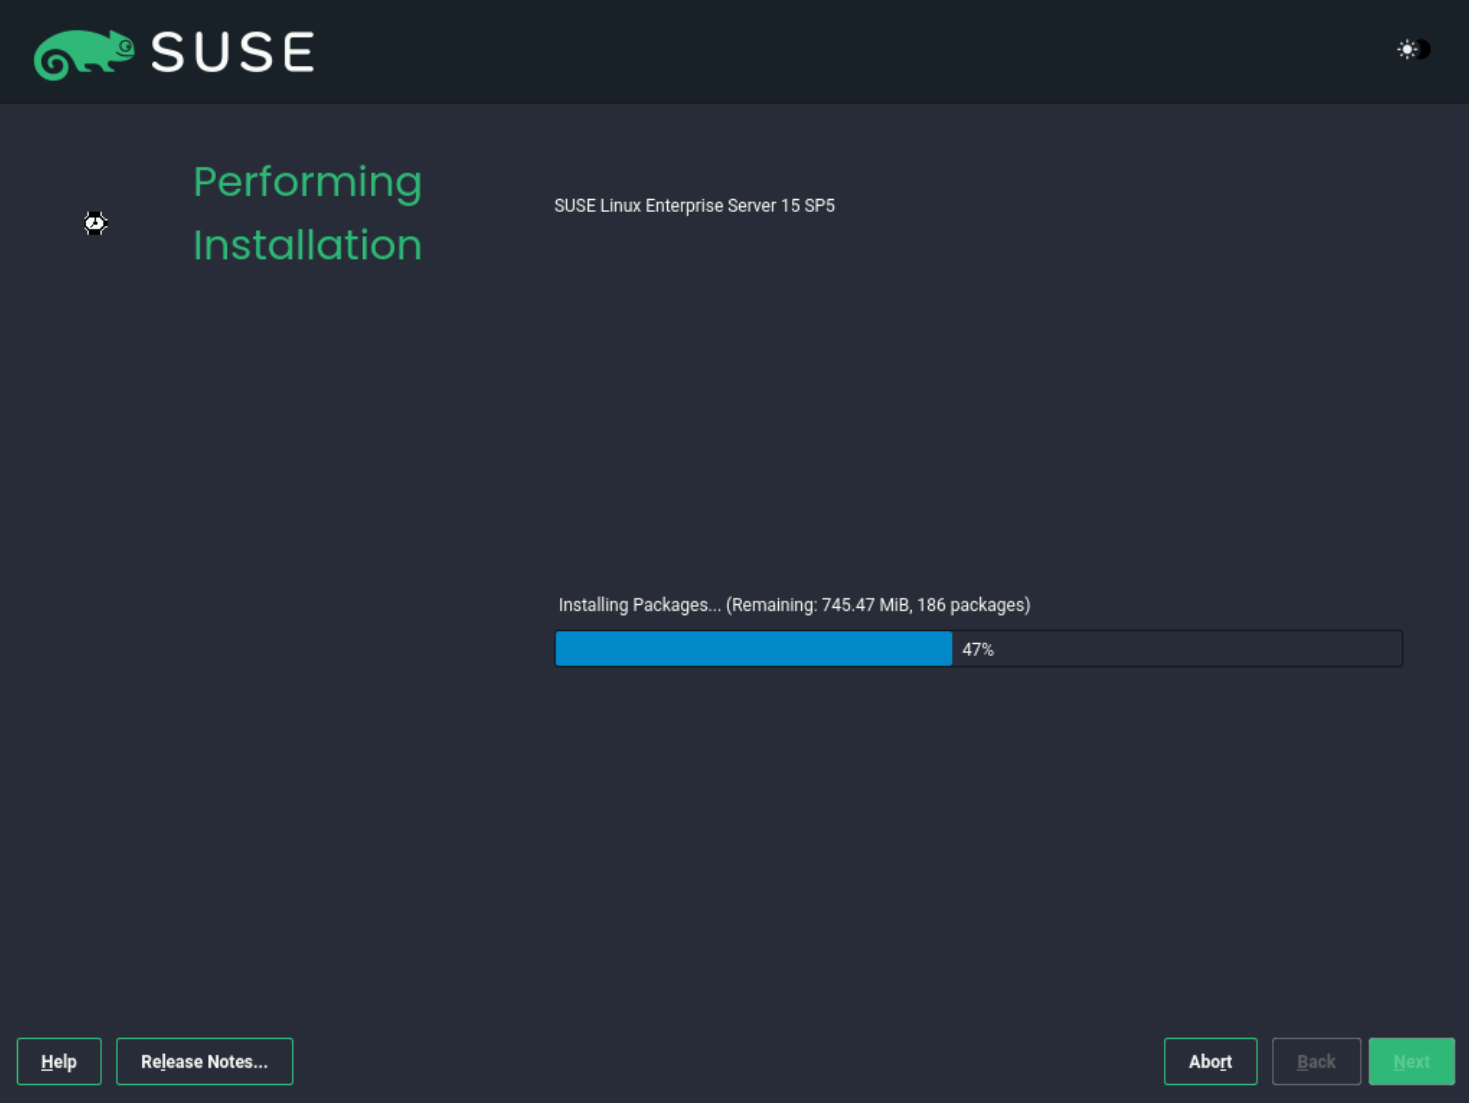Click the Next button
The width and height of the screenshot is (1469, 1103).
coord(1411,1061)
